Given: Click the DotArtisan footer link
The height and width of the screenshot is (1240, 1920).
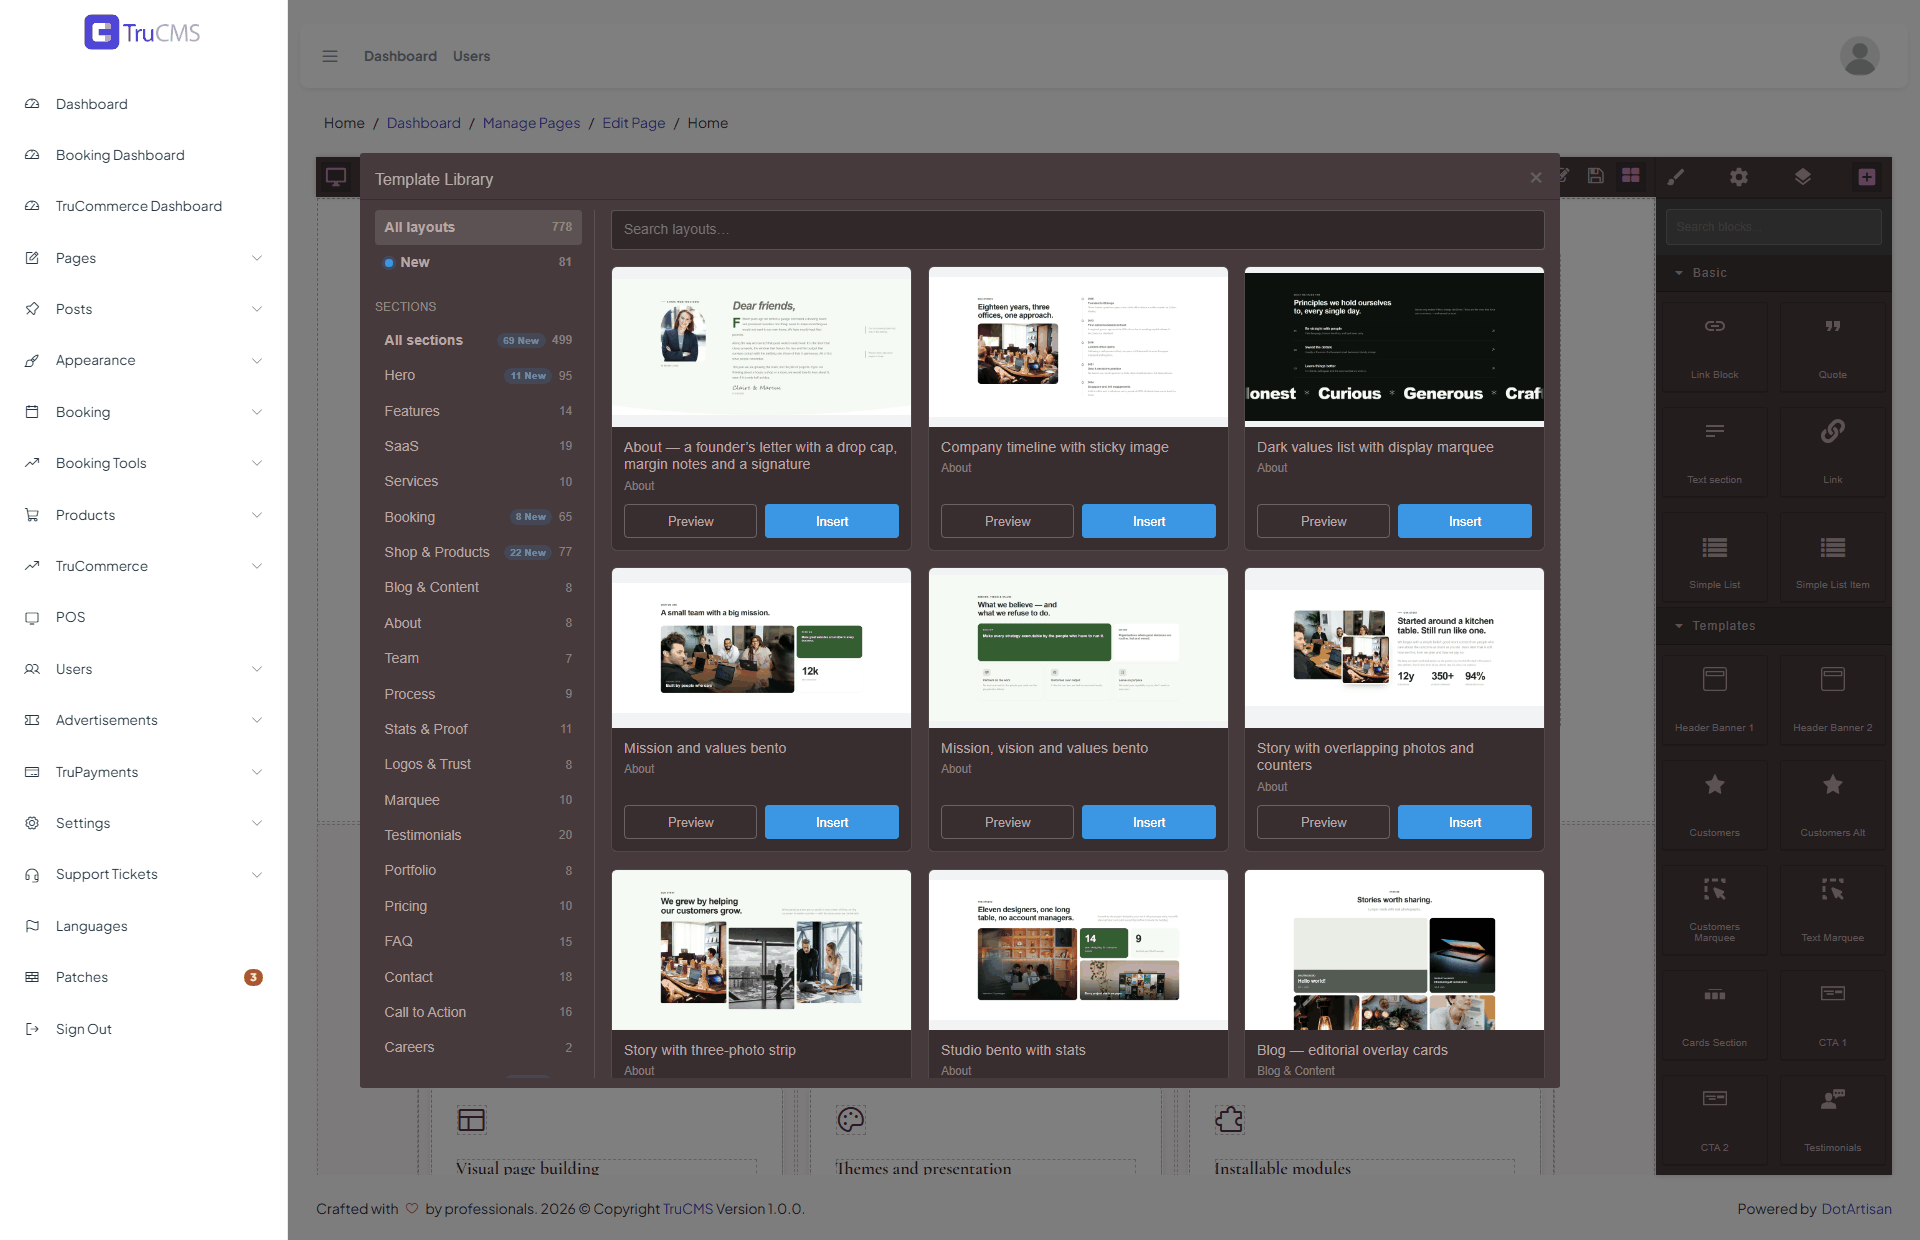Looking at the screenshot, I should point(1856,1209).
